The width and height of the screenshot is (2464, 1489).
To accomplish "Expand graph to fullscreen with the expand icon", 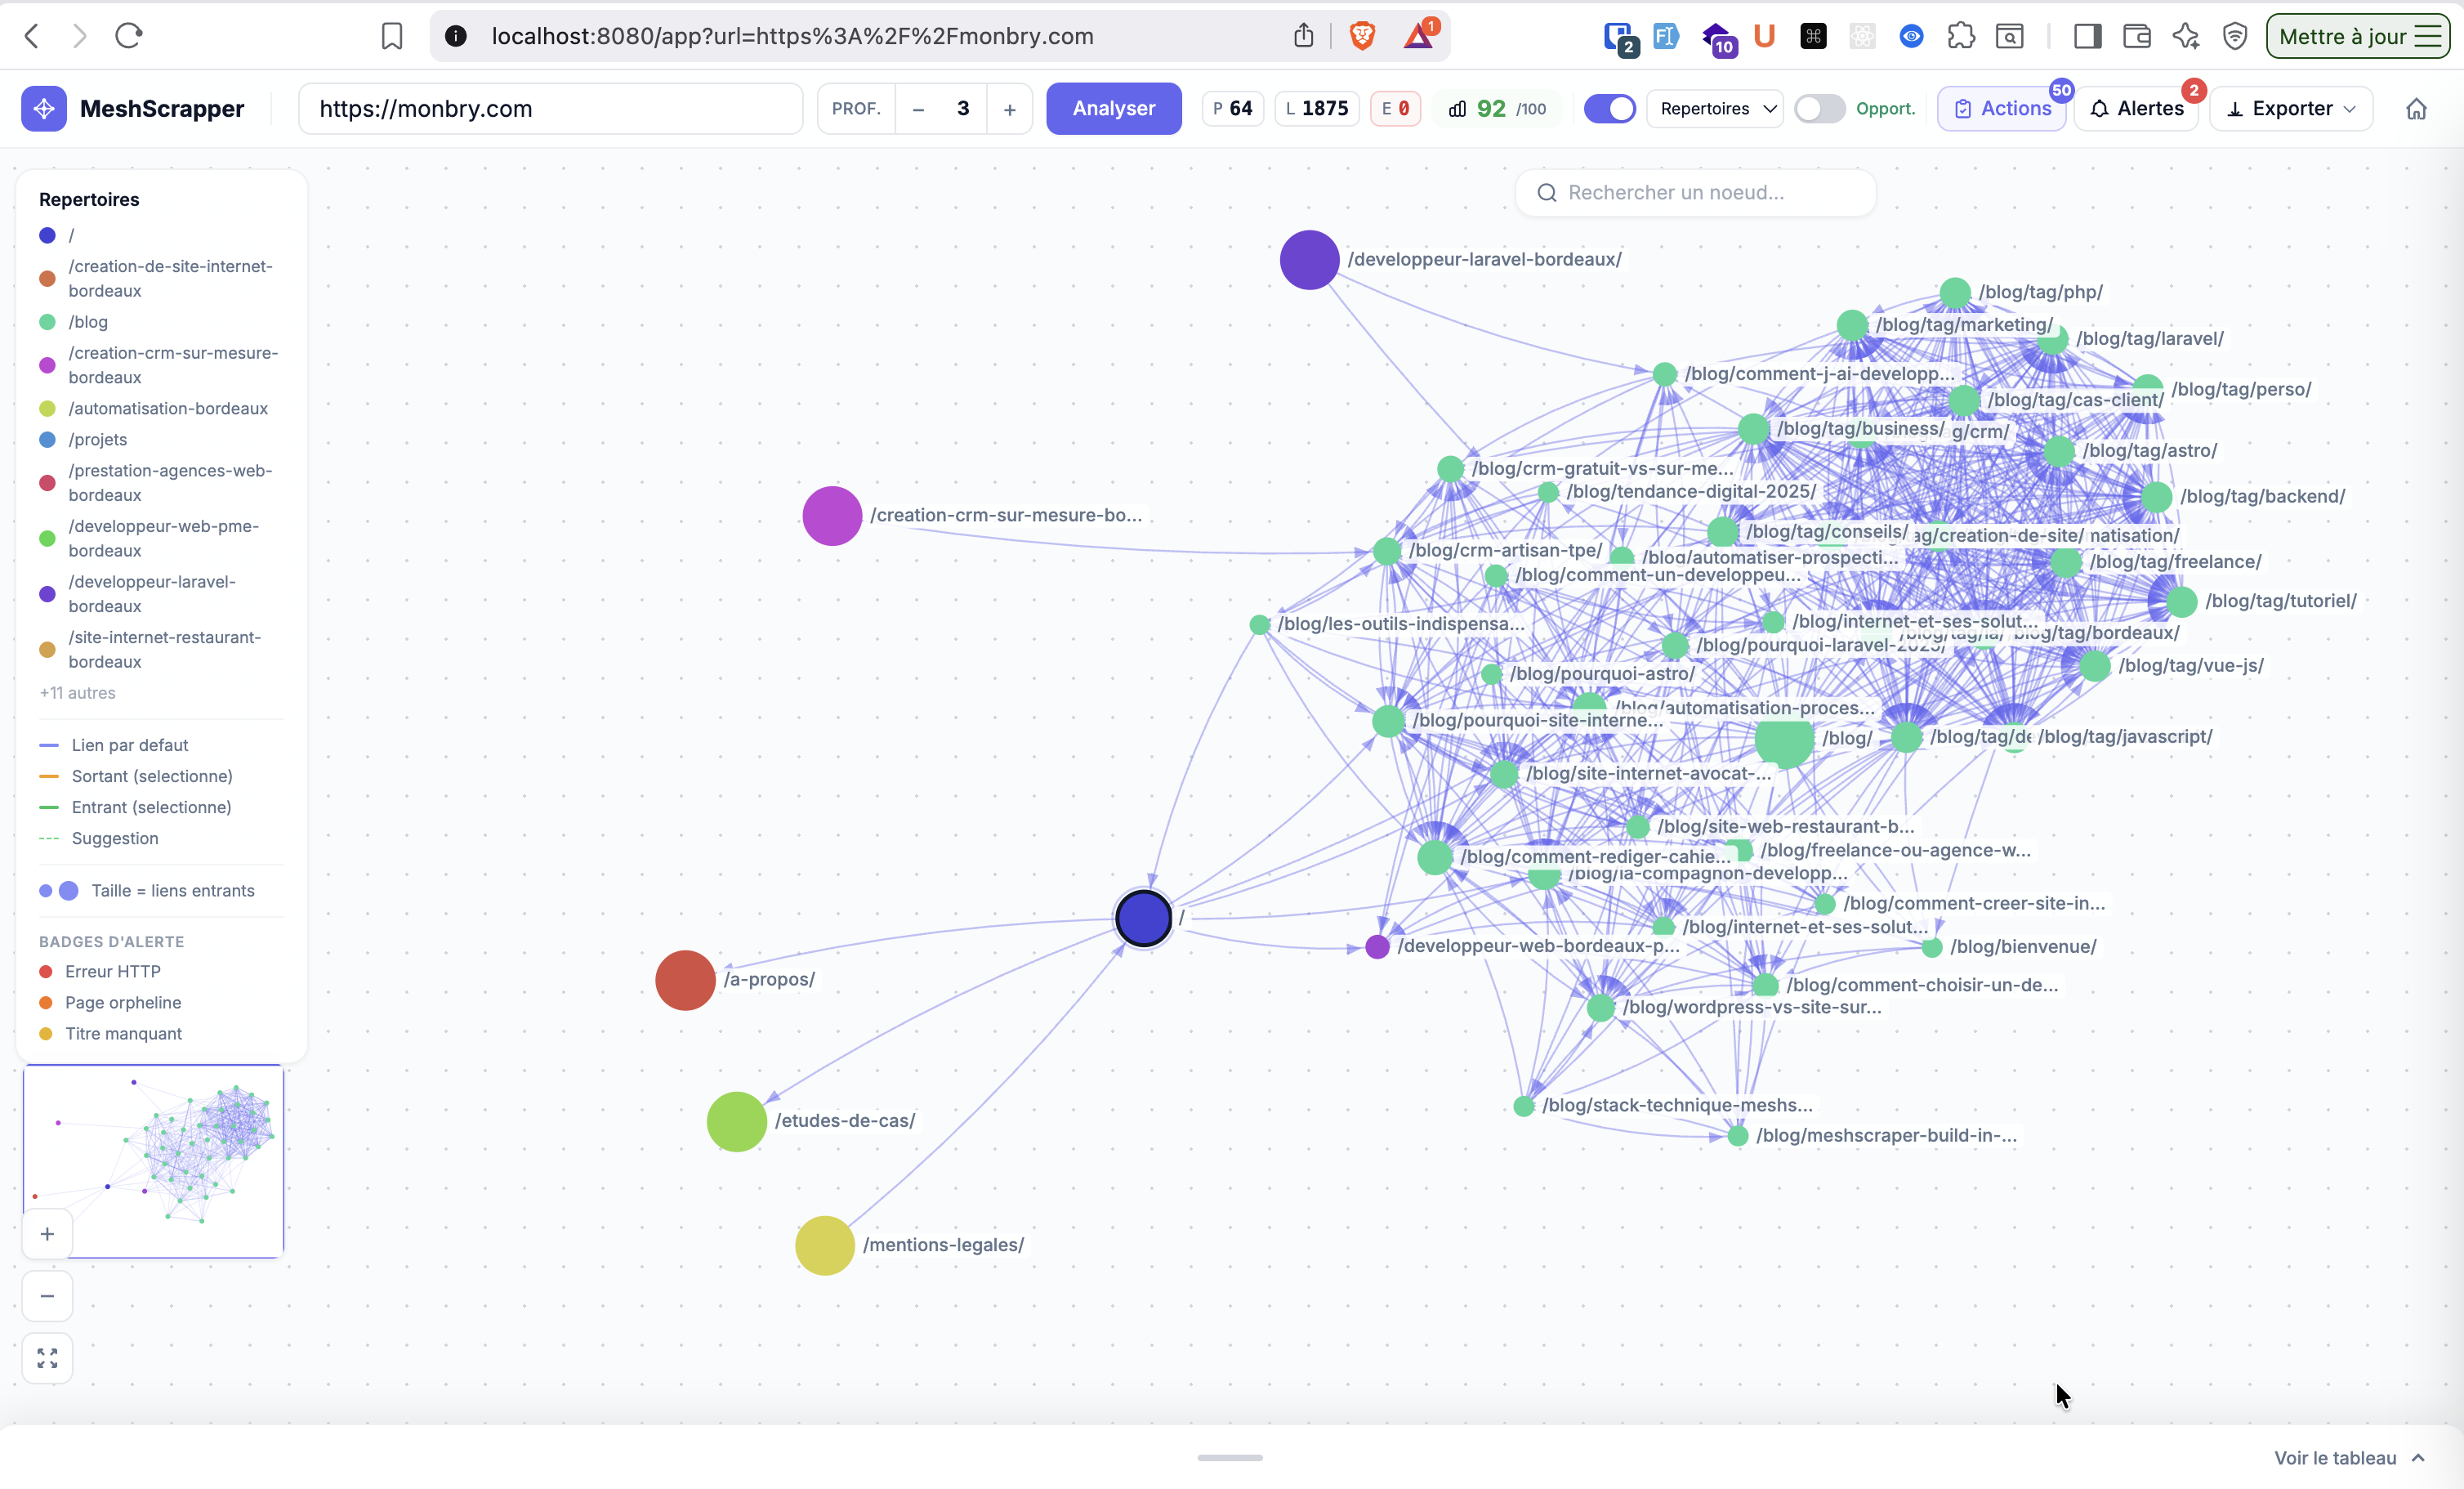I will [46, 1358].
